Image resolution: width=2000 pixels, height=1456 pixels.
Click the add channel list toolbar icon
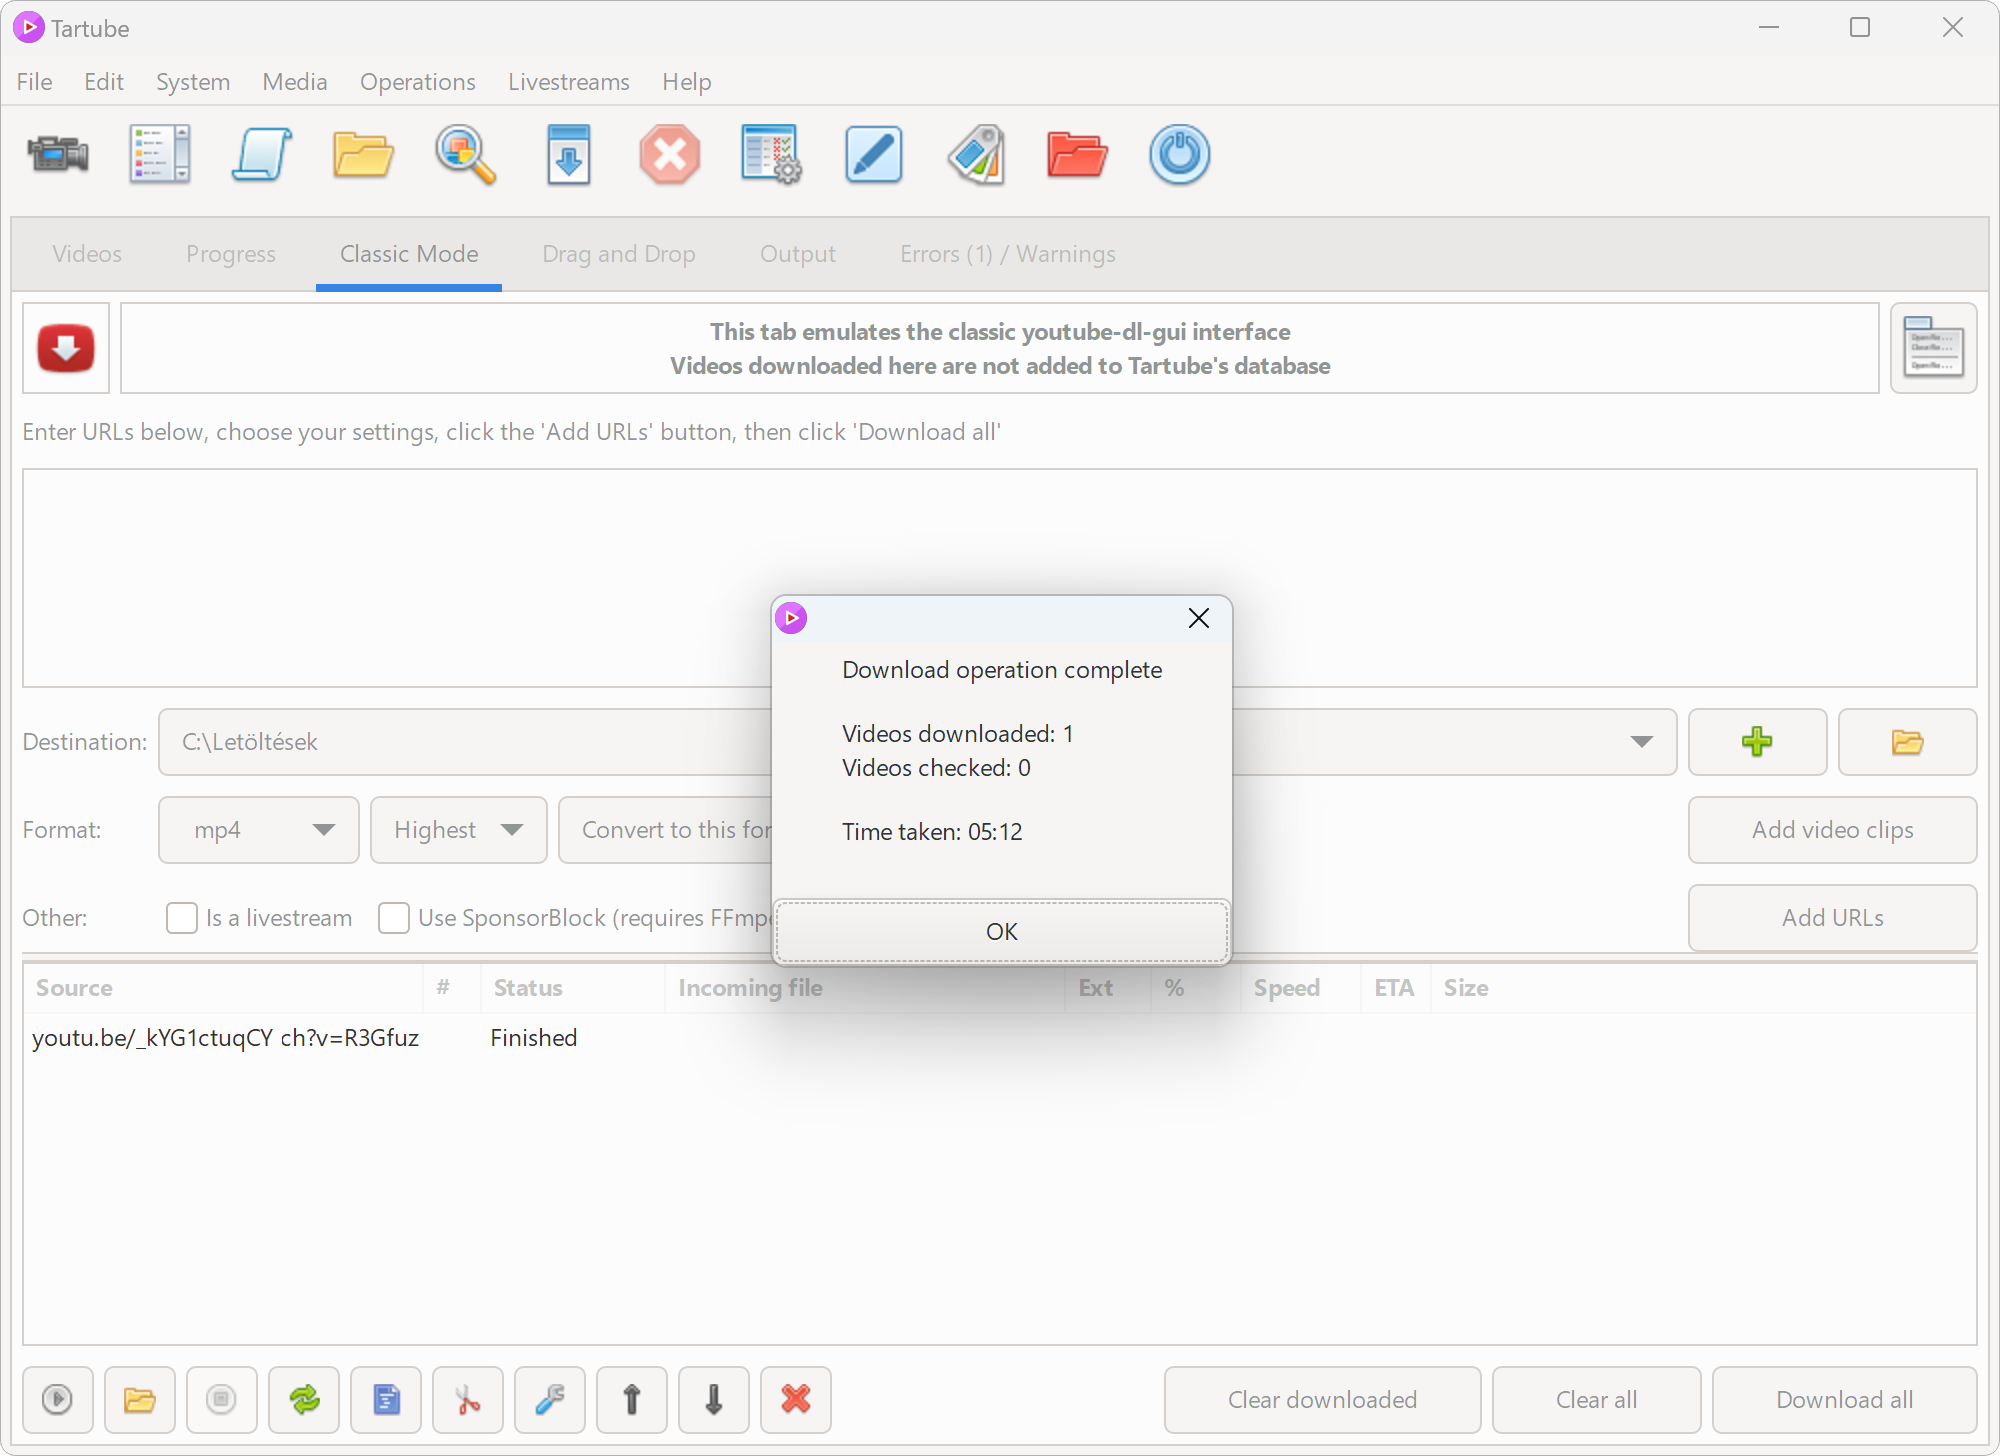[160, 155]
